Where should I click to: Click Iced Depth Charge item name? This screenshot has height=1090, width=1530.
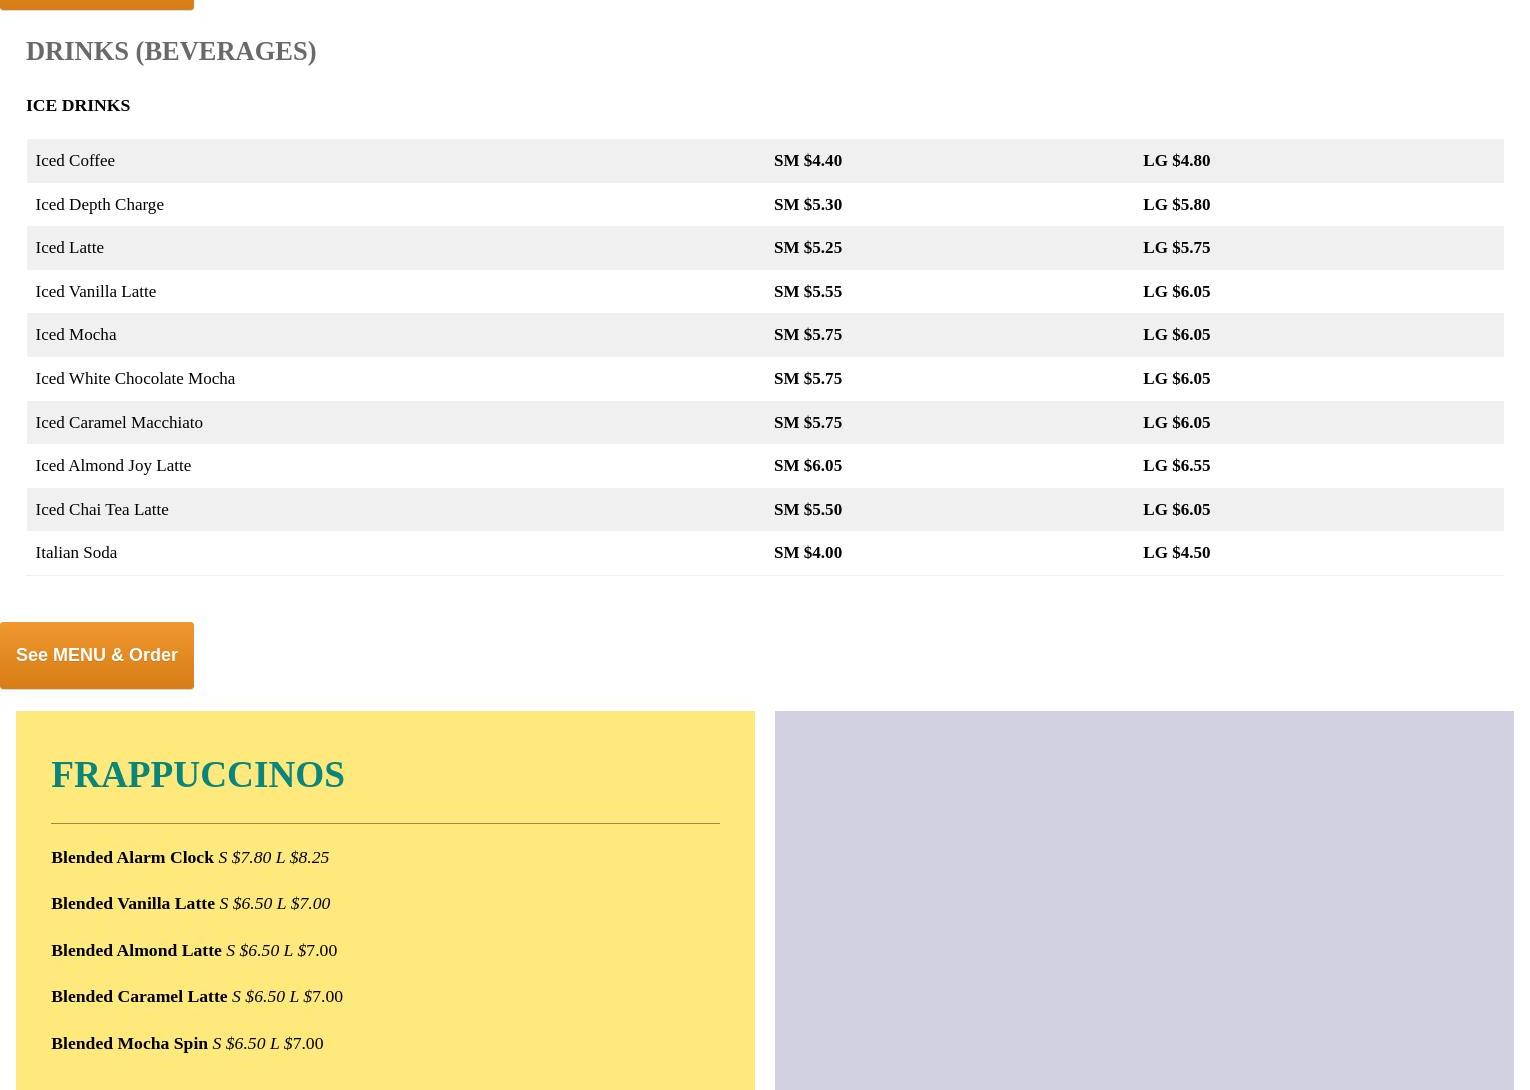99,204
